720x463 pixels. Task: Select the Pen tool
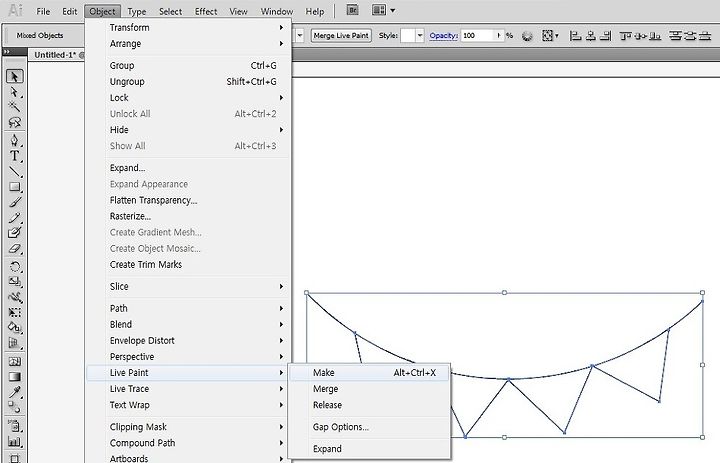(15, 141)
